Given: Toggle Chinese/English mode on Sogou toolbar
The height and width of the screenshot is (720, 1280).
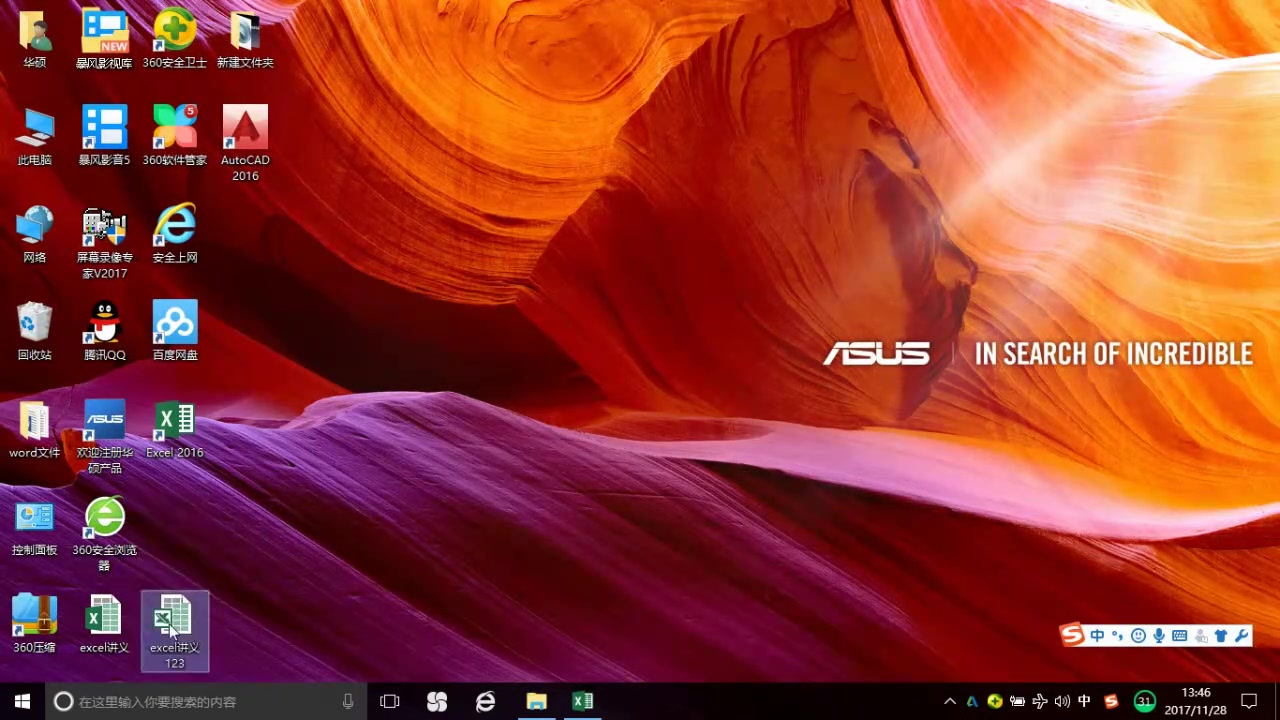Looking at the screenshot, I should click(1097, 636).
